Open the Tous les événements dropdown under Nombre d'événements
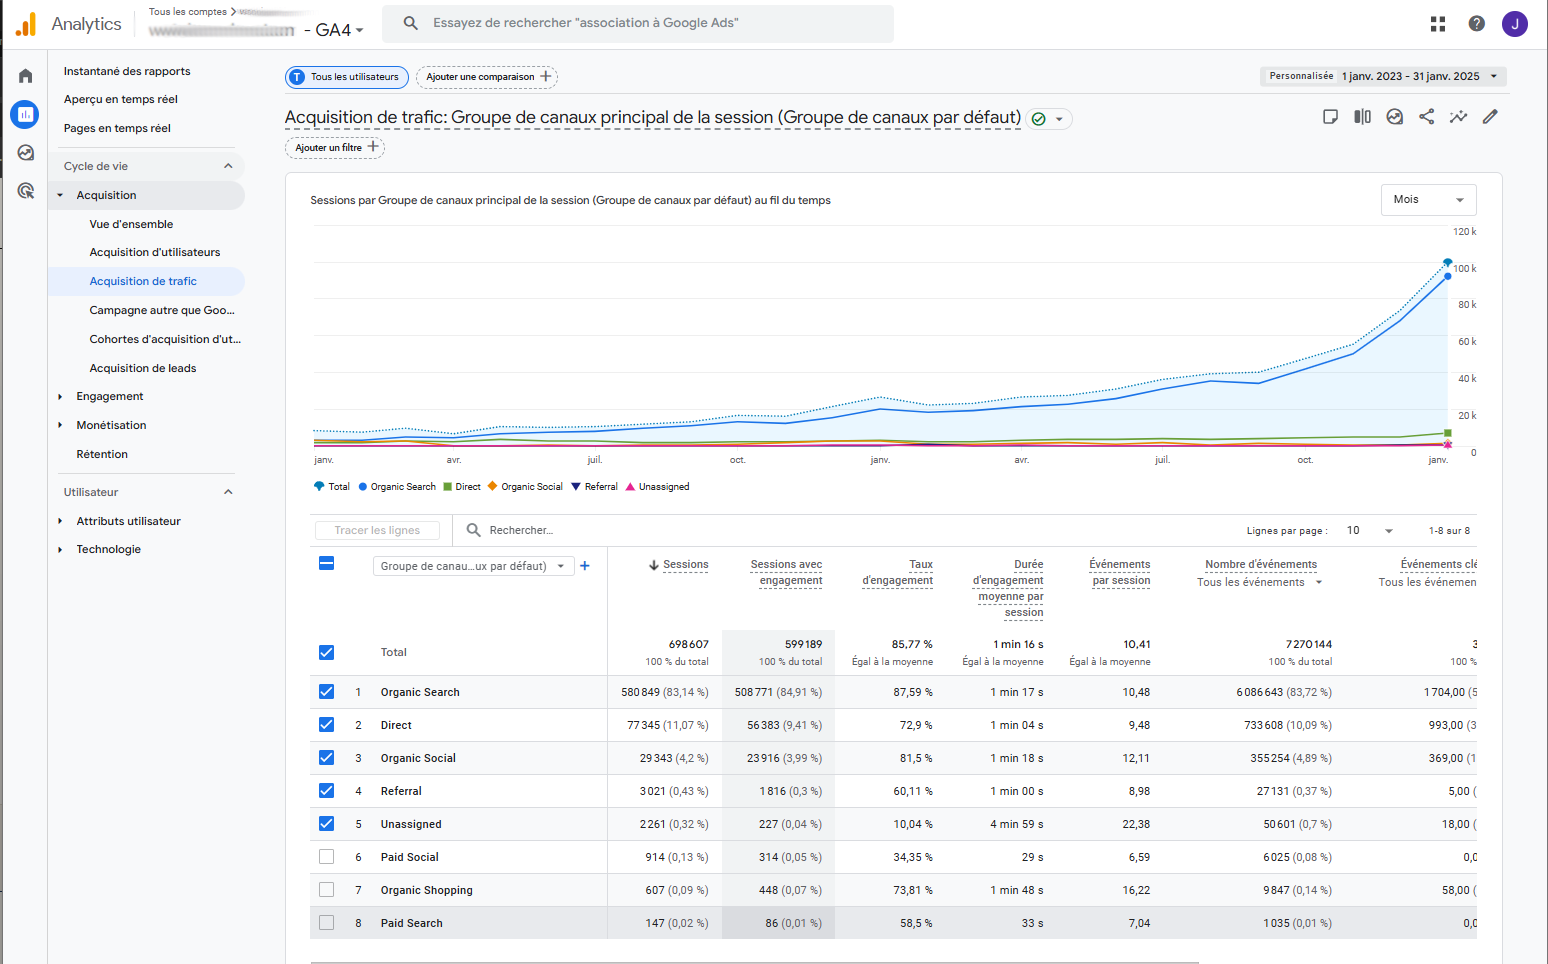Viewport: 1548px width, 964px height. [1260, 582]
